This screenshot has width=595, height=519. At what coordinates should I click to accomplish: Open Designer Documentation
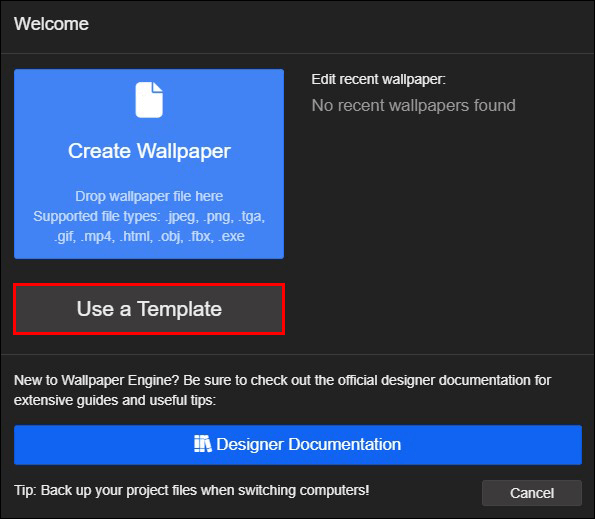click(x=298, y=445)
